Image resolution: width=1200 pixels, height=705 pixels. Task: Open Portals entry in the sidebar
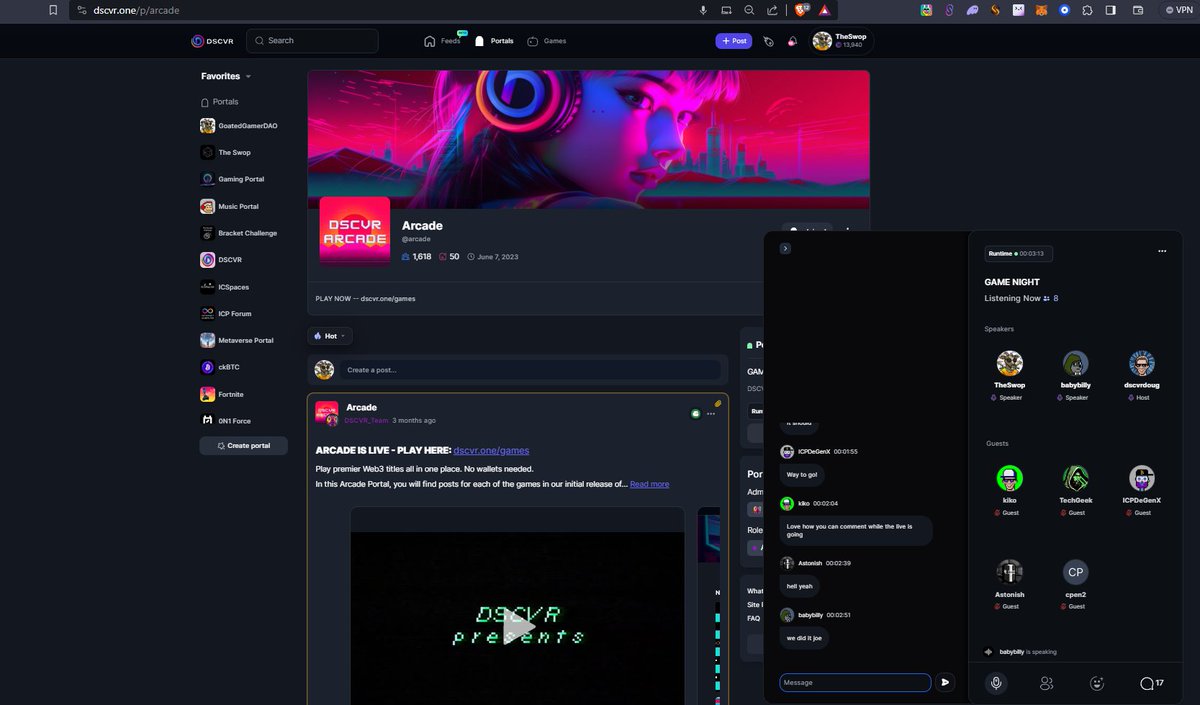[x=220, y=102]
